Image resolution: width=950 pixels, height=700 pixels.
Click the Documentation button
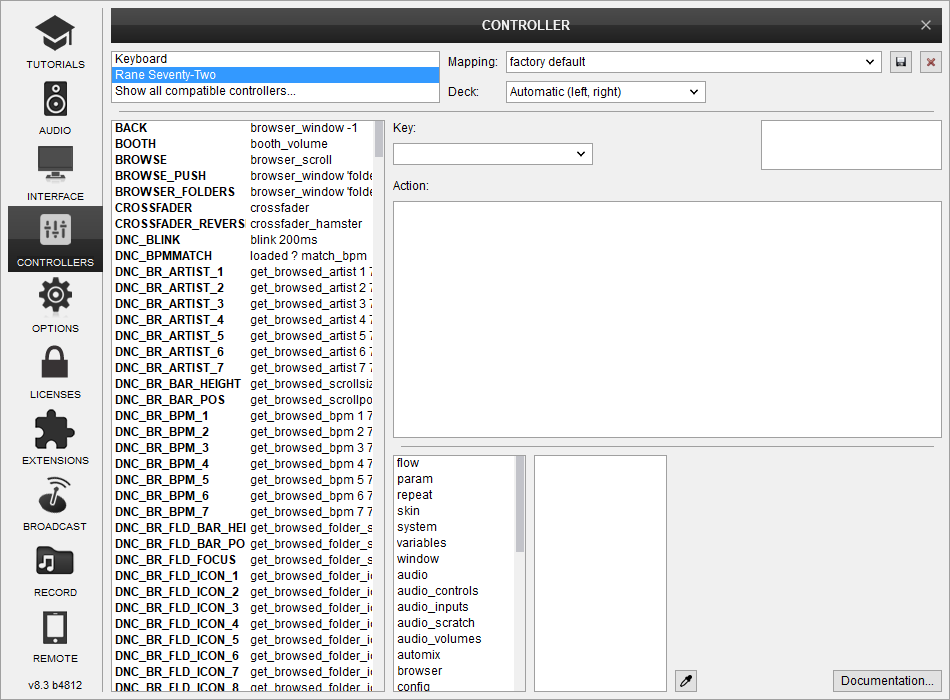tap(887, 681)
